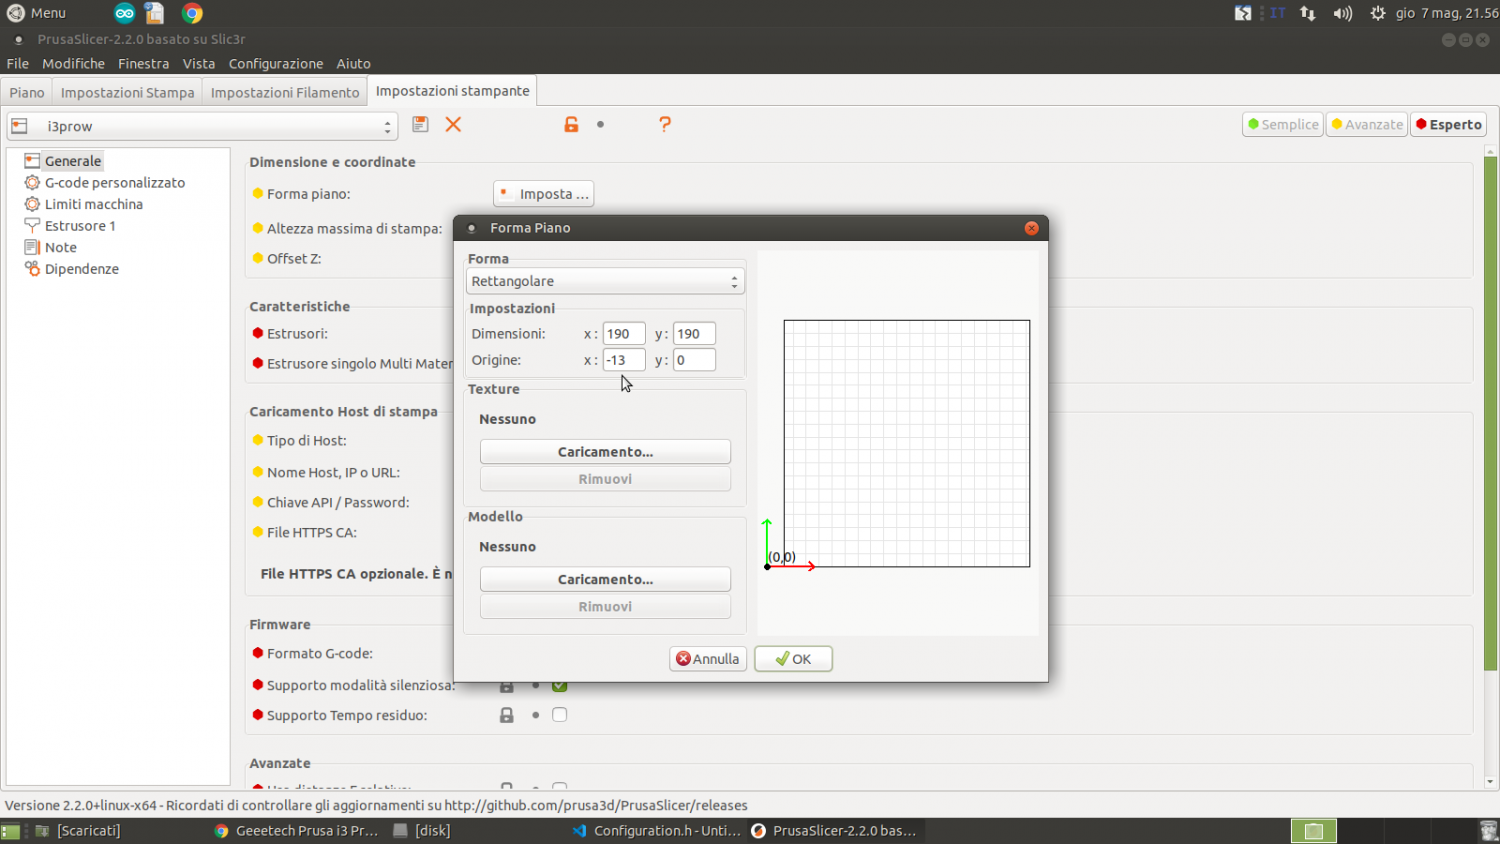
Task: Launch Chrome from the top panel
Action: pos(192,13)
